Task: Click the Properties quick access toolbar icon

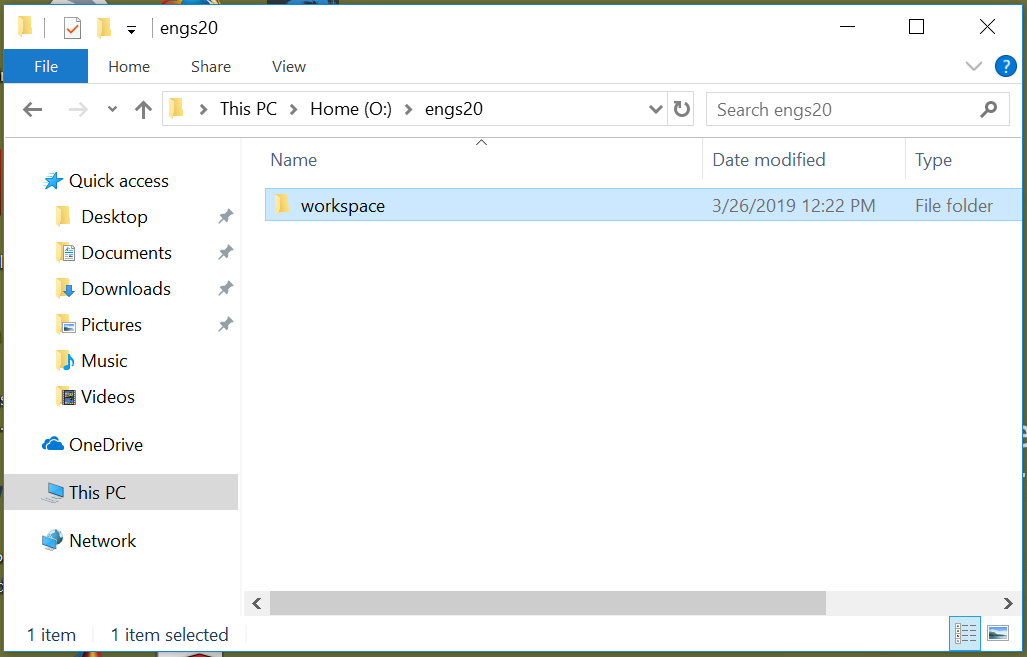Action: (72, 28)
